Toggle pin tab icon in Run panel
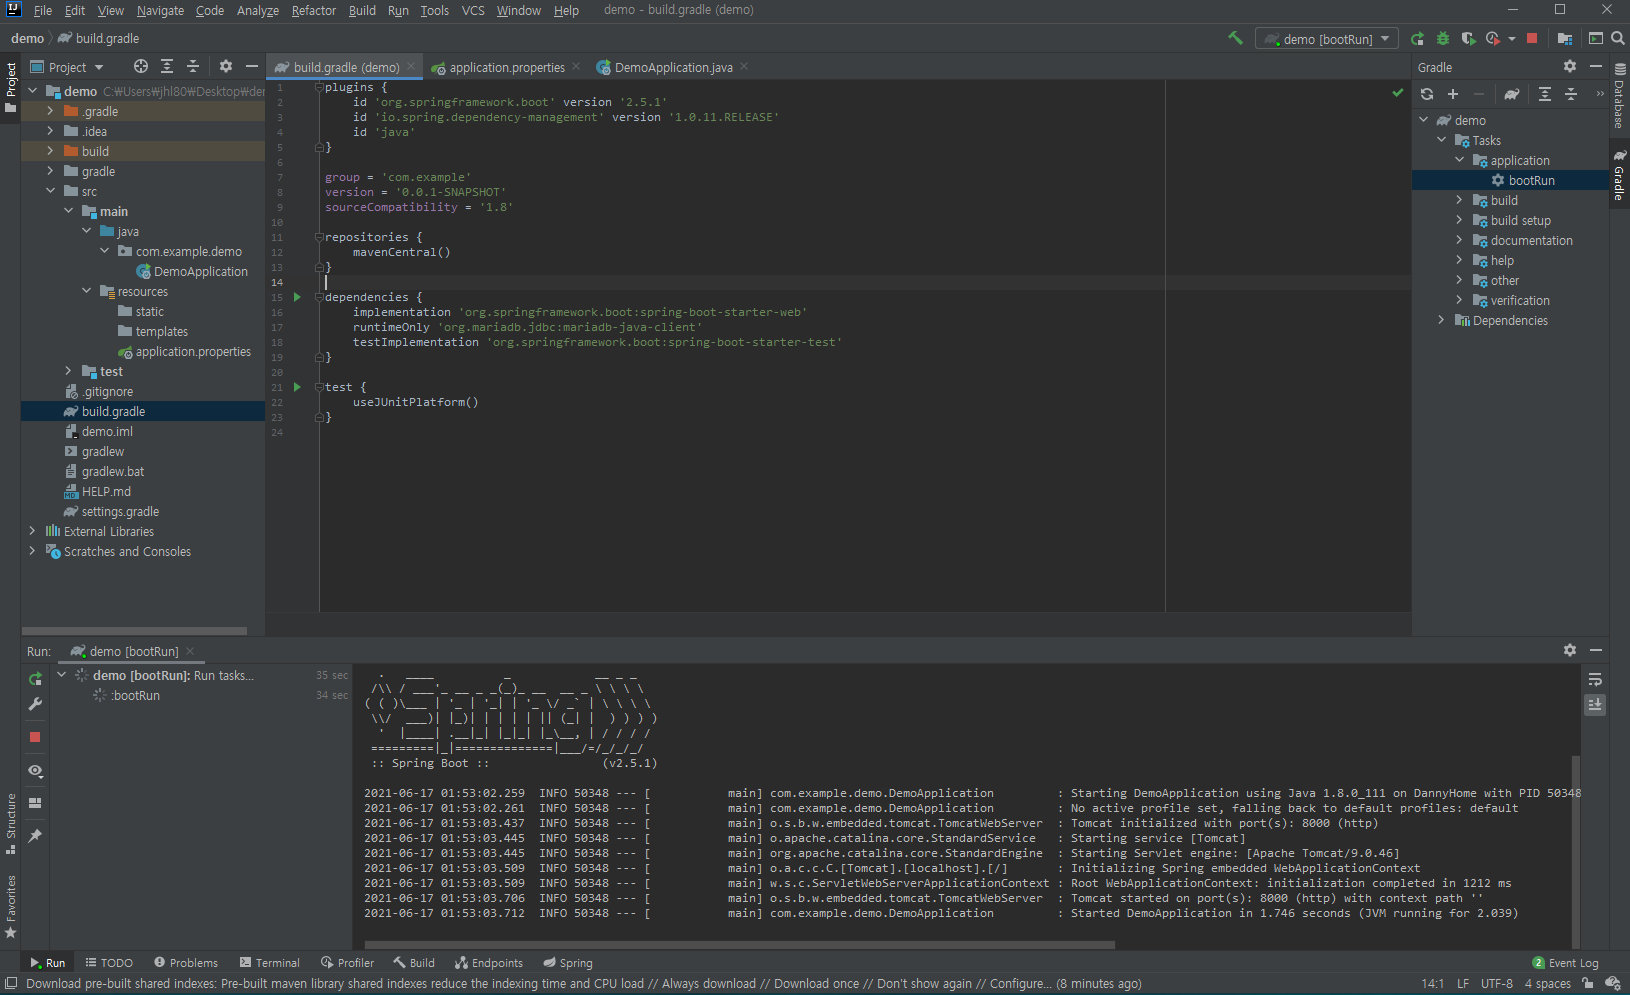Image resolution: width=1630 pixels, height=995 pixels. click(x=35, y=836)
